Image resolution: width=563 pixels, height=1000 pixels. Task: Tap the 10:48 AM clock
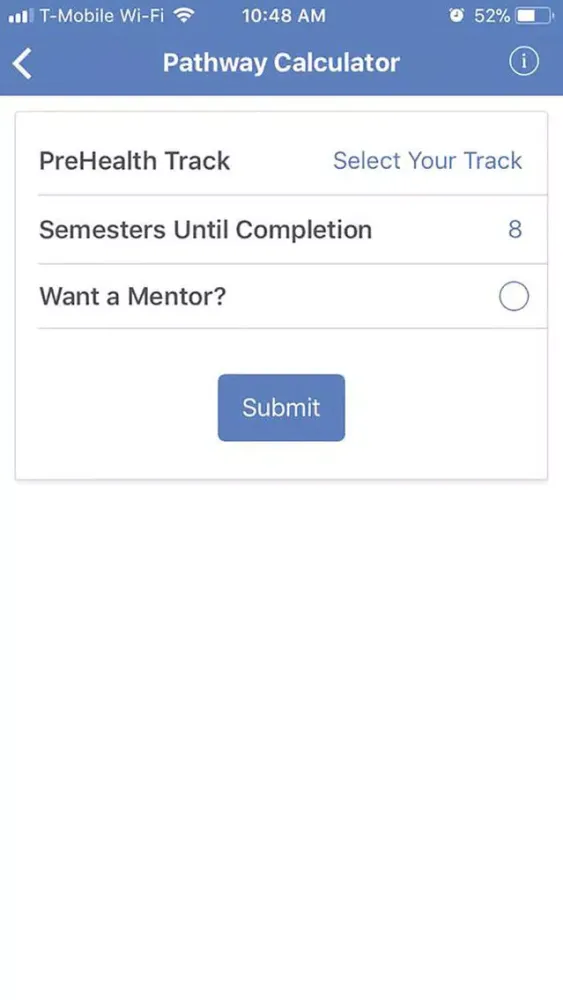click(x=284, y=16)
